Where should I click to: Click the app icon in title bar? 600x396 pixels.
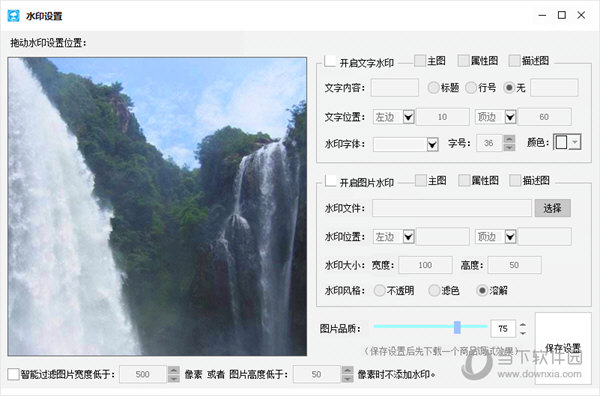(x=13, y=16)
